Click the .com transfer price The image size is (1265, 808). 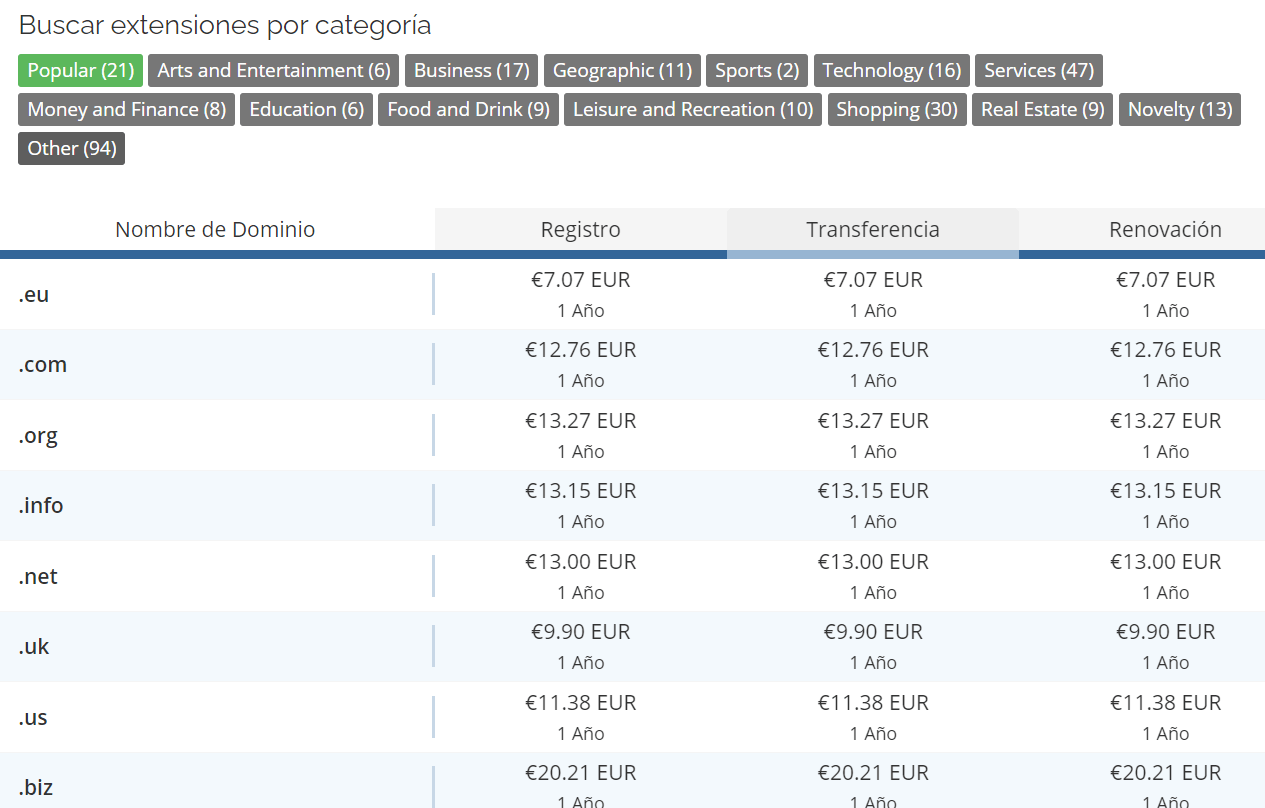pyautogui.click(x=873, y=350)
